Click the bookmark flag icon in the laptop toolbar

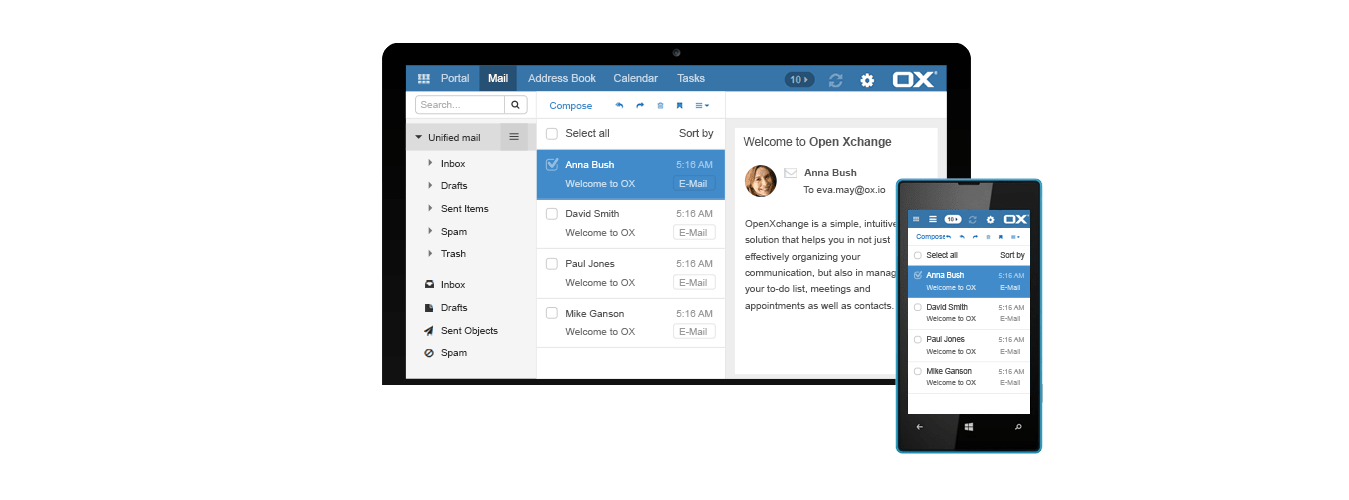[x=679, y=105]
